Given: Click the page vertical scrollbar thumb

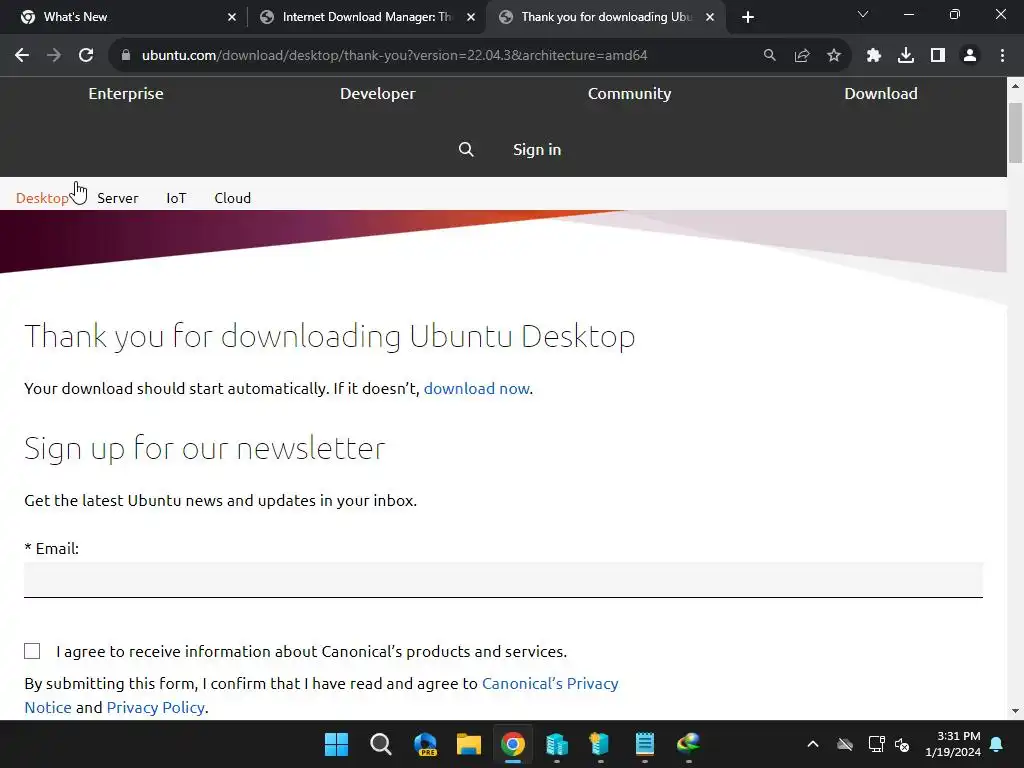Looking at the screenshot, I should [x=1015, y=133].
